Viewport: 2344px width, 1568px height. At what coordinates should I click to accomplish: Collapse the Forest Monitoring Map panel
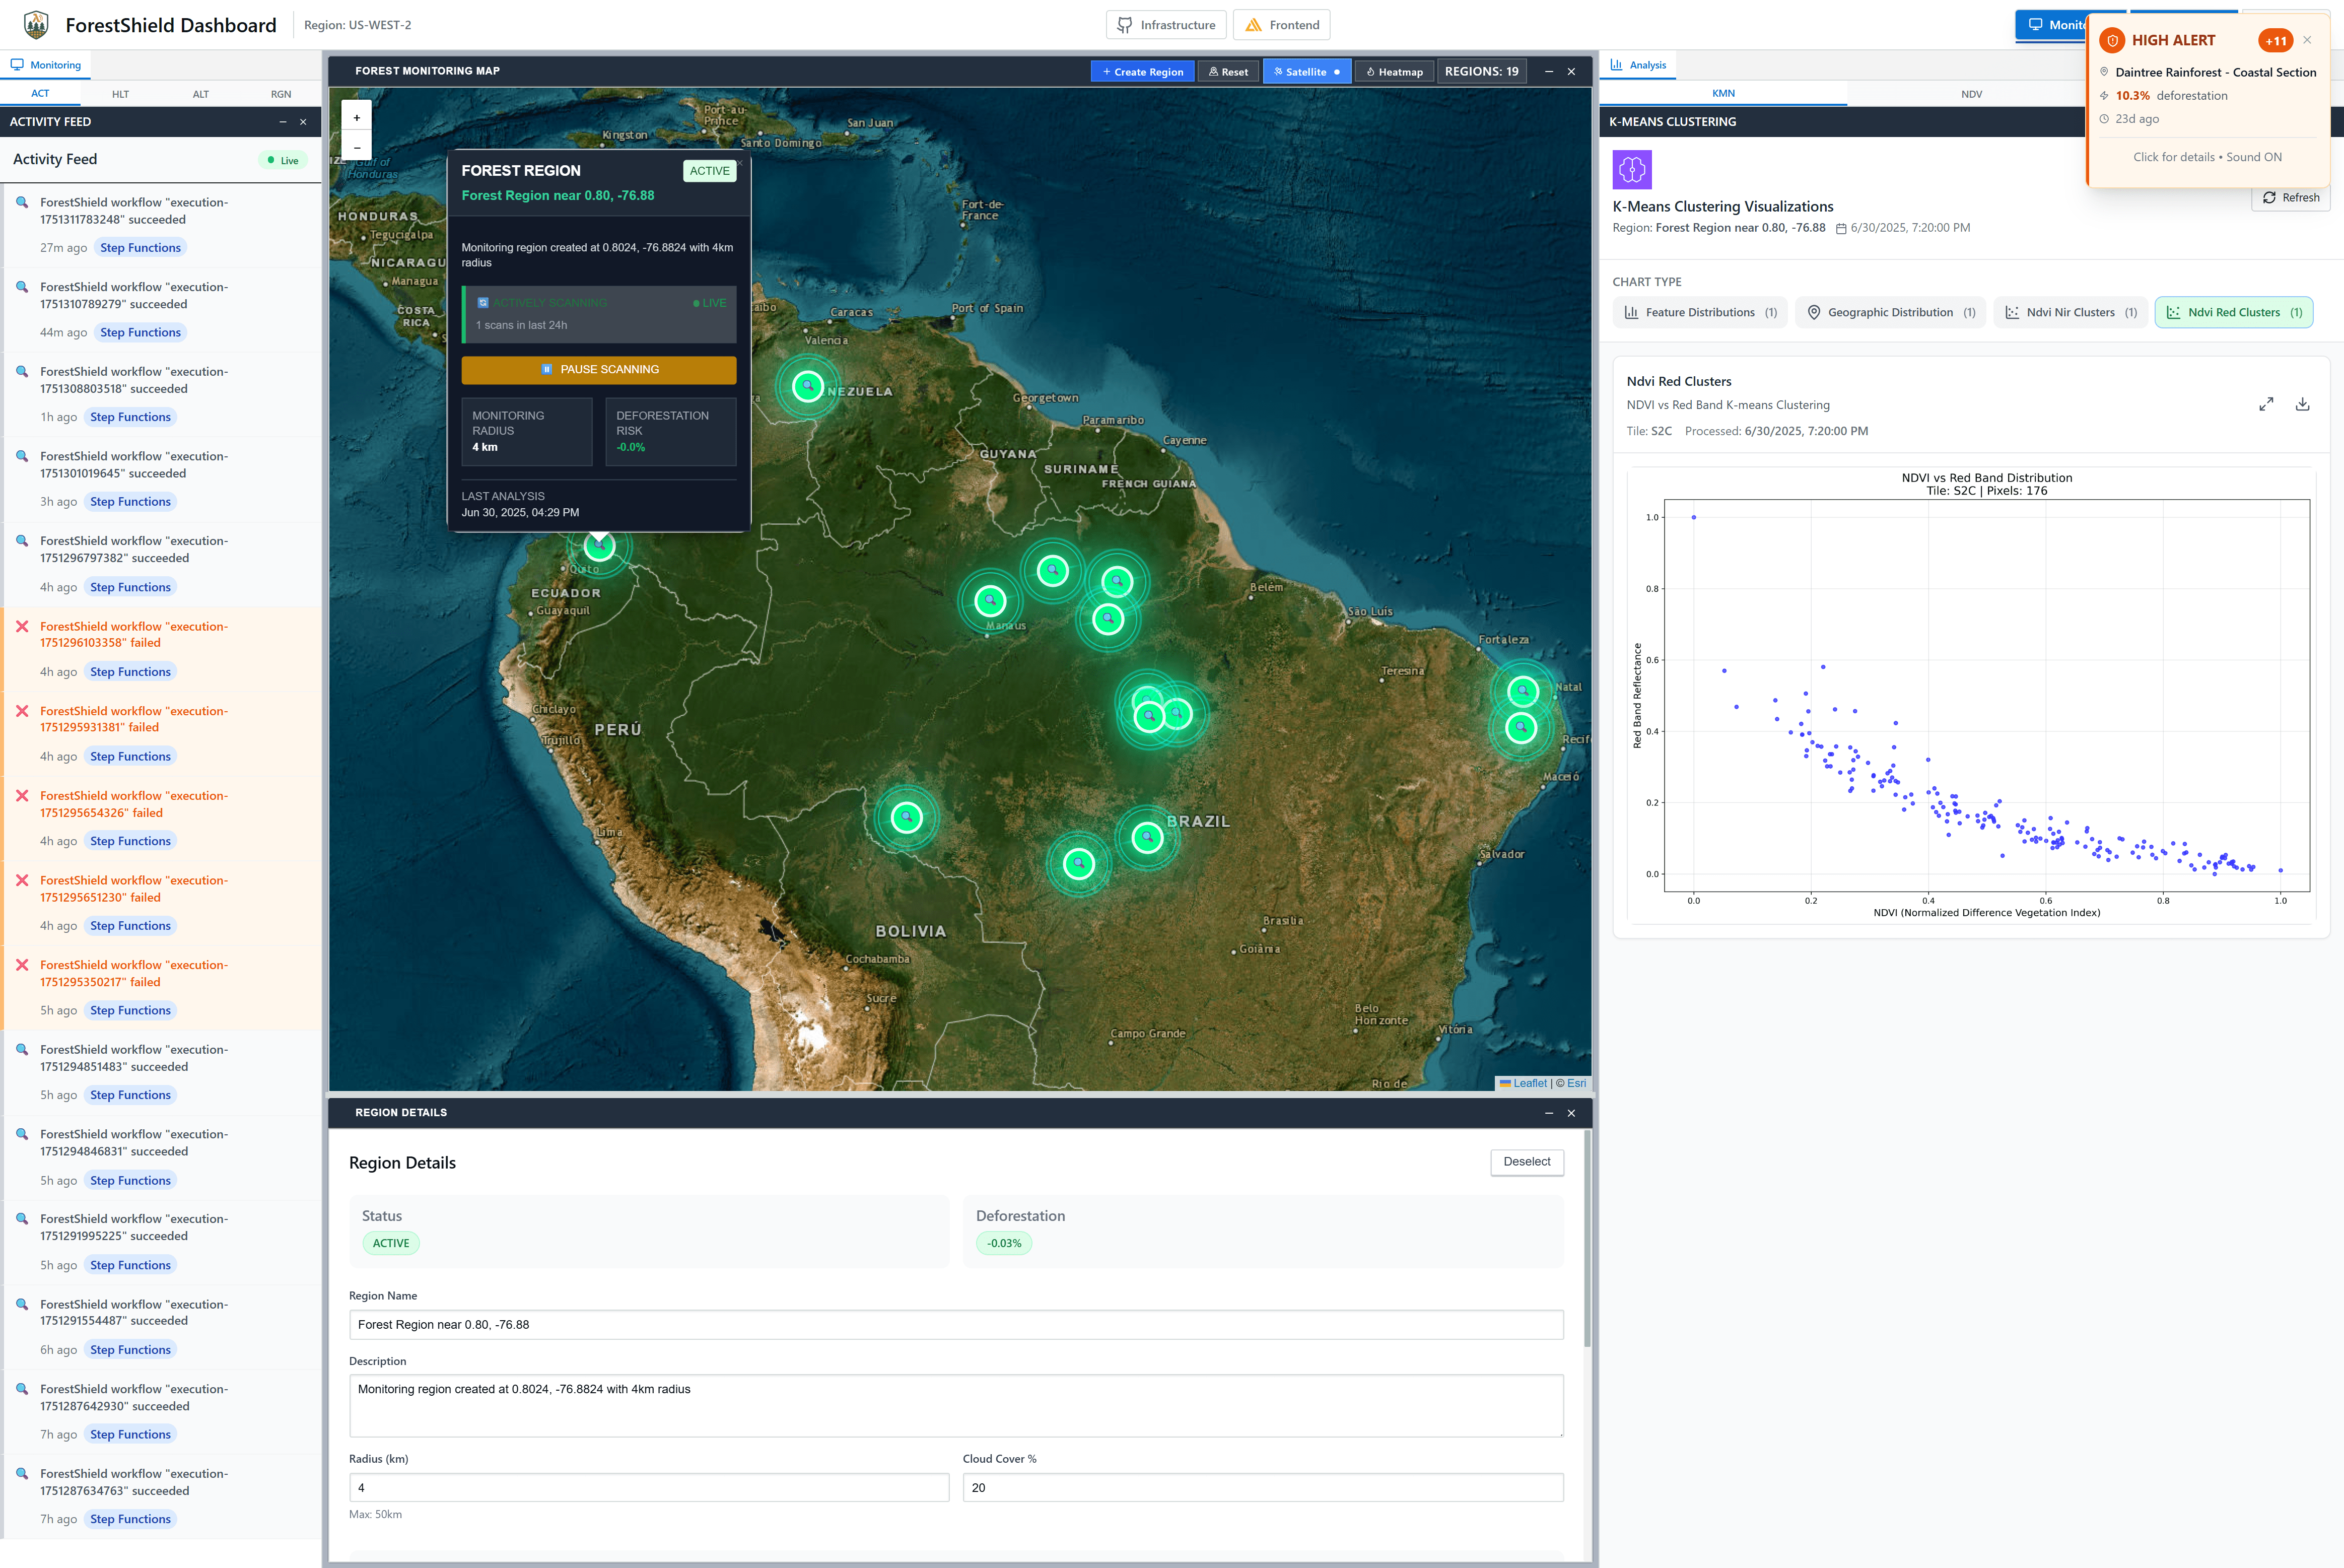point(1549,71)
